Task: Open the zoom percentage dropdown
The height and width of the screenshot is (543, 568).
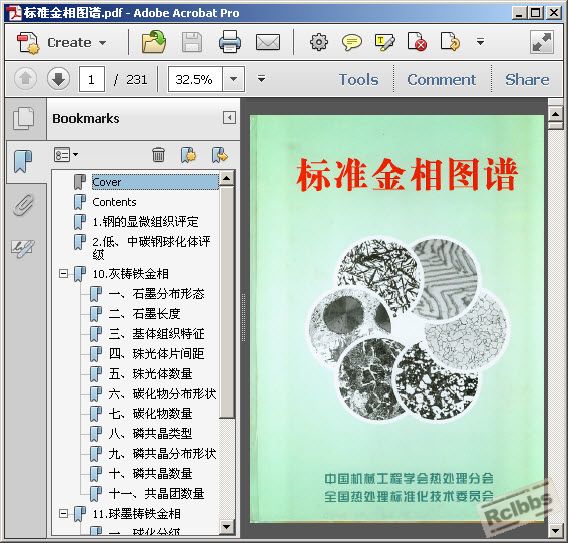Action: (233, 79)
